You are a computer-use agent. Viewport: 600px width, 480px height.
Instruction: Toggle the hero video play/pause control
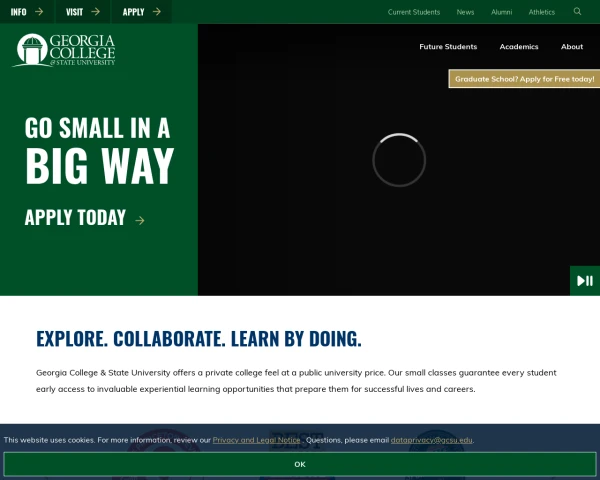[x=585, y=281]
